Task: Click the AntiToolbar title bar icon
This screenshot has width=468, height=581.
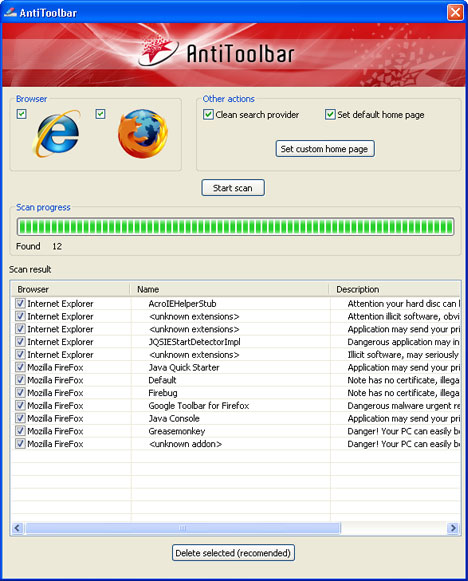Action: [10, 13]
